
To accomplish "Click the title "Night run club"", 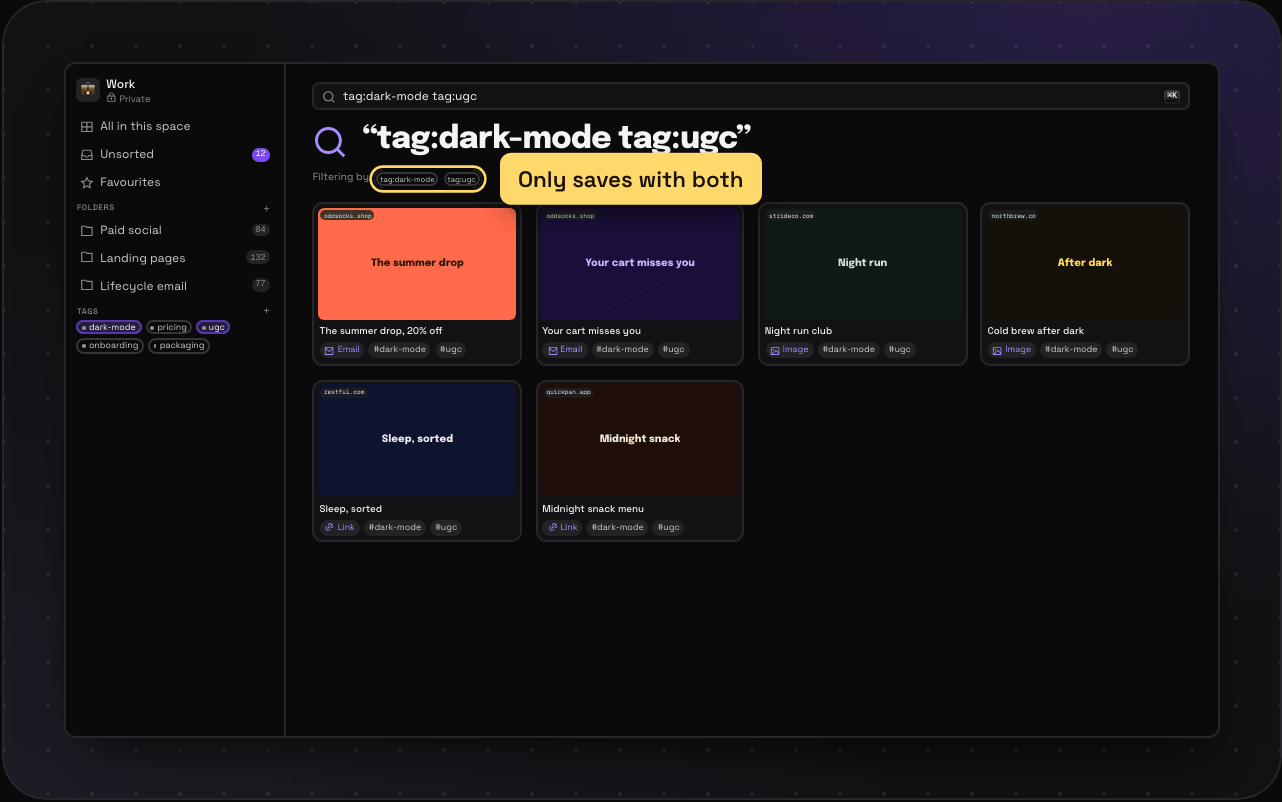I will tap(798, 331).
